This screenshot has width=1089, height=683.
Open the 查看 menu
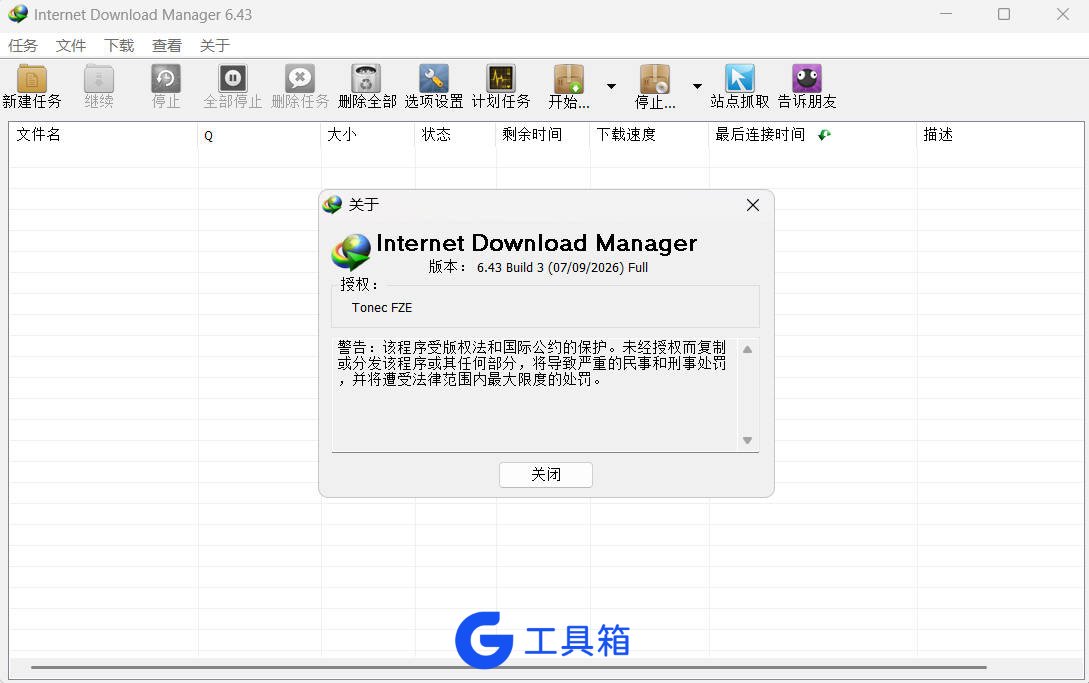(x=167, y=46)
